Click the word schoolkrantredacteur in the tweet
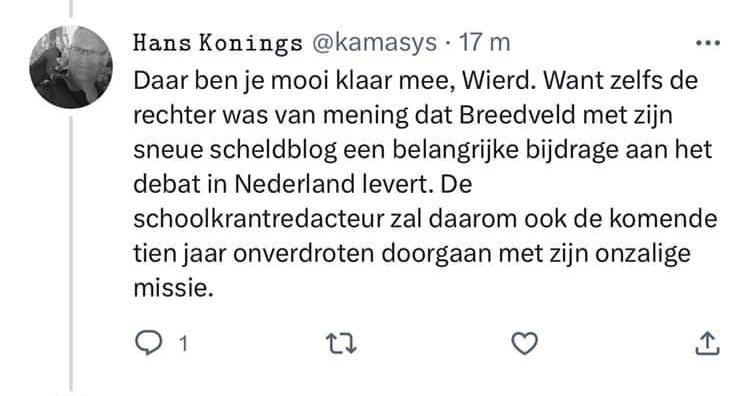Image resolution: width=752 pixels, height=396 pixels. tap(259, 219)
